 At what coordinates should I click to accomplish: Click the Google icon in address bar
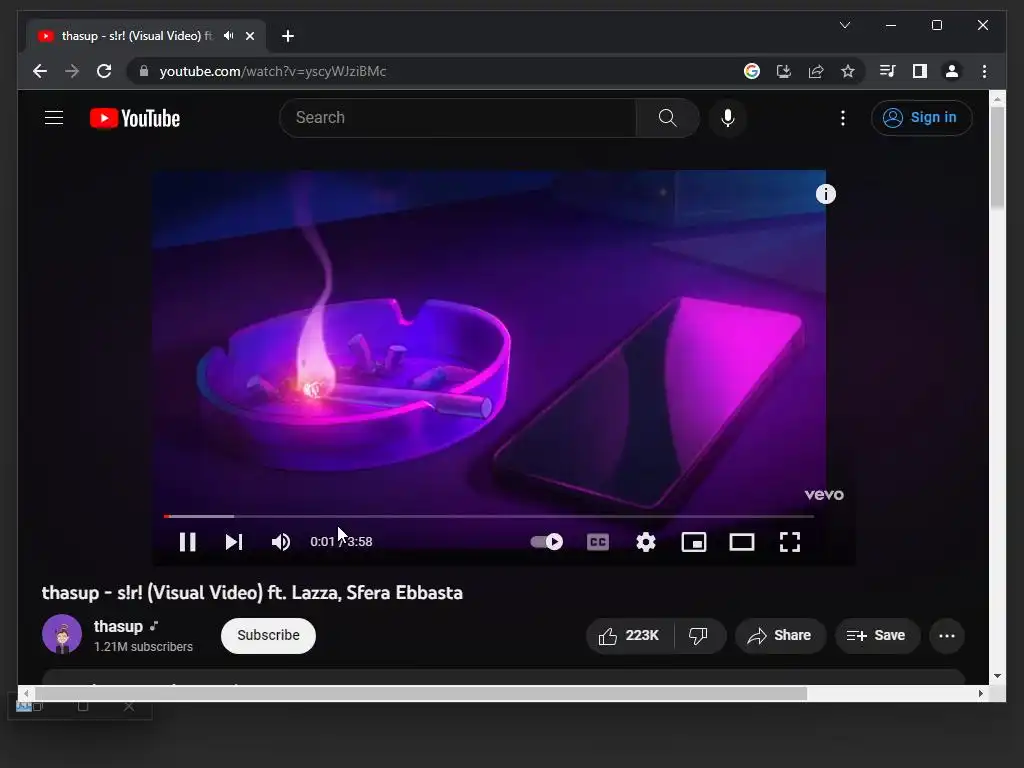click(752, 71)
